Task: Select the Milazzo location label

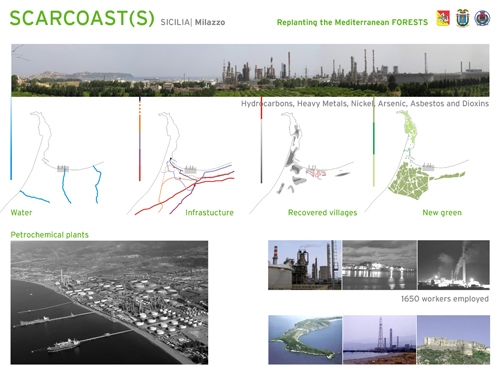Action: tap(210, 22)
